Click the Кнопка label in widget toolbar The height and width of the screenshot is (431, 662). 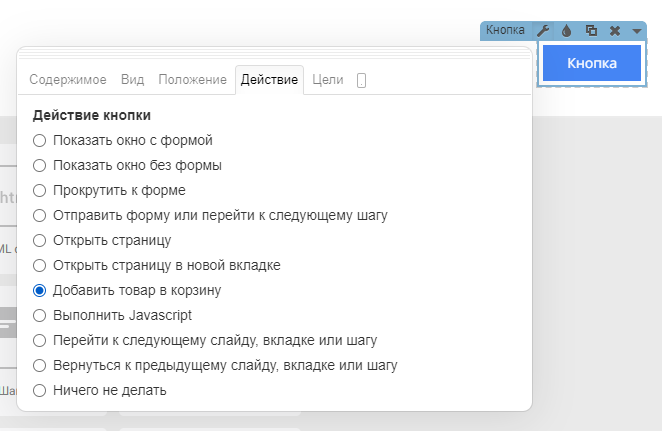pos(505,31)
